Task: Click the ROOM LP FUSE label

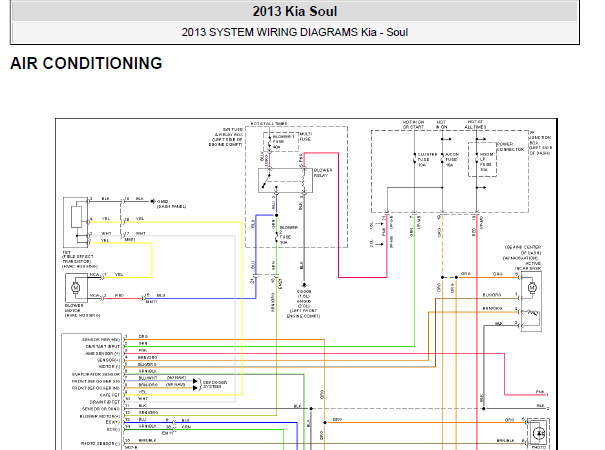Action: click(486, 162)
